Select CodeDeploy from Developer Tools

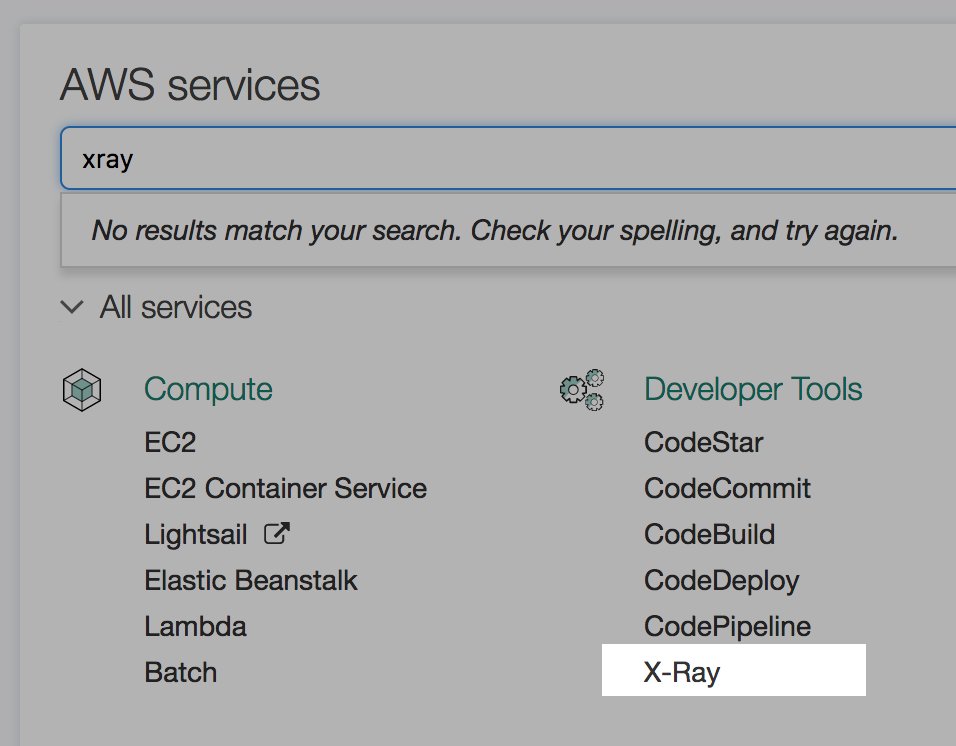[x=722, y=581]
